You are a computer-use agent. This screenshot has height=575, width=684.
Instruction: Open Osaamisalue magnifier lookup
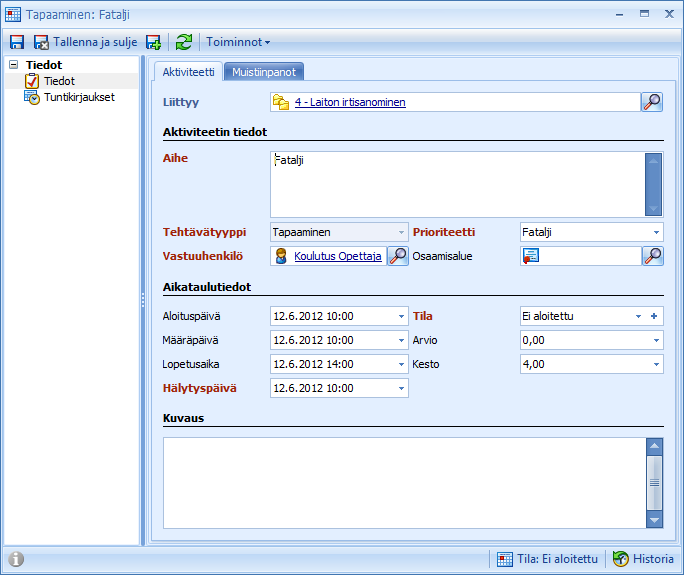[x=653, y=256]
